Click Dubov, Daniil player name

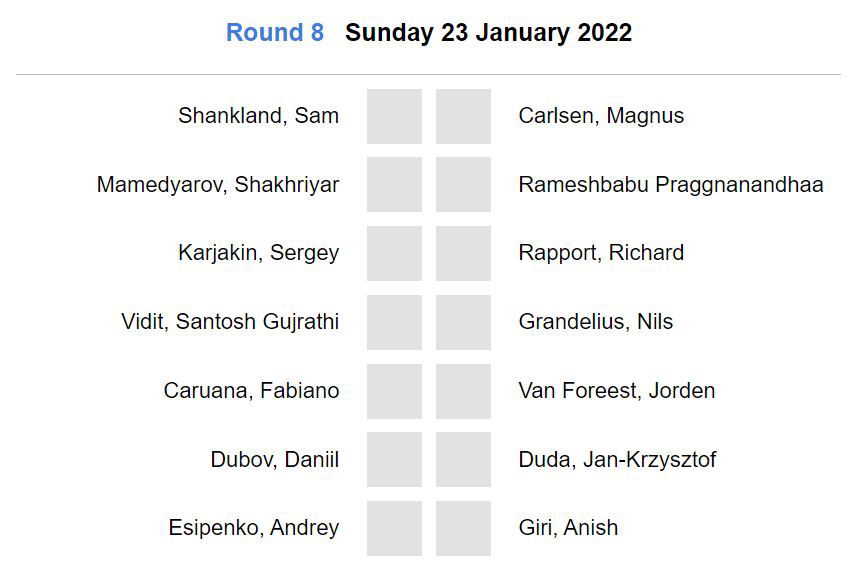[x=274, y=460]
